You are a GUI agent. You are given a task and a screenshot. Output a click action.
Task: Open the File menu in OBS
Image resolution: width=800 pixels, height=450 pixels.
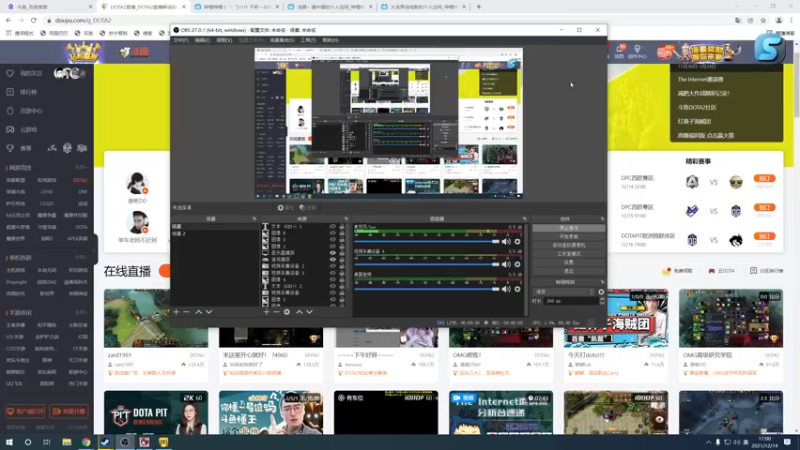pyautogui.click(x=181, y=40)
